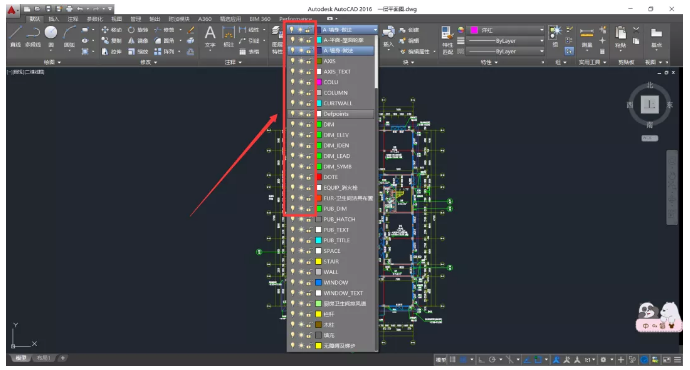Open the AutoCAD application menu logo
690x370 pixels.
13,10
